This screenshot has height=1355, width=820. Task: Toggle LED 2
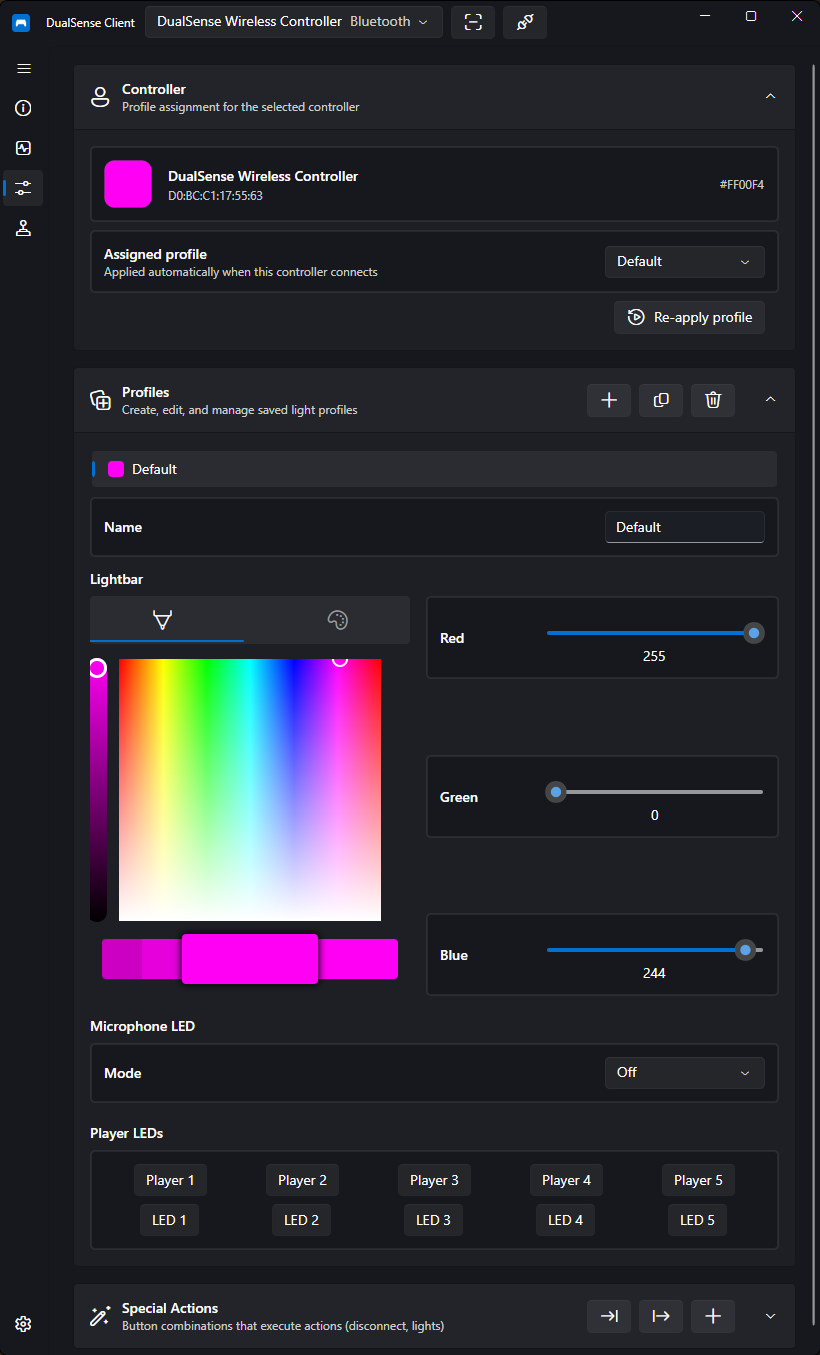[x=301, y=1220]
